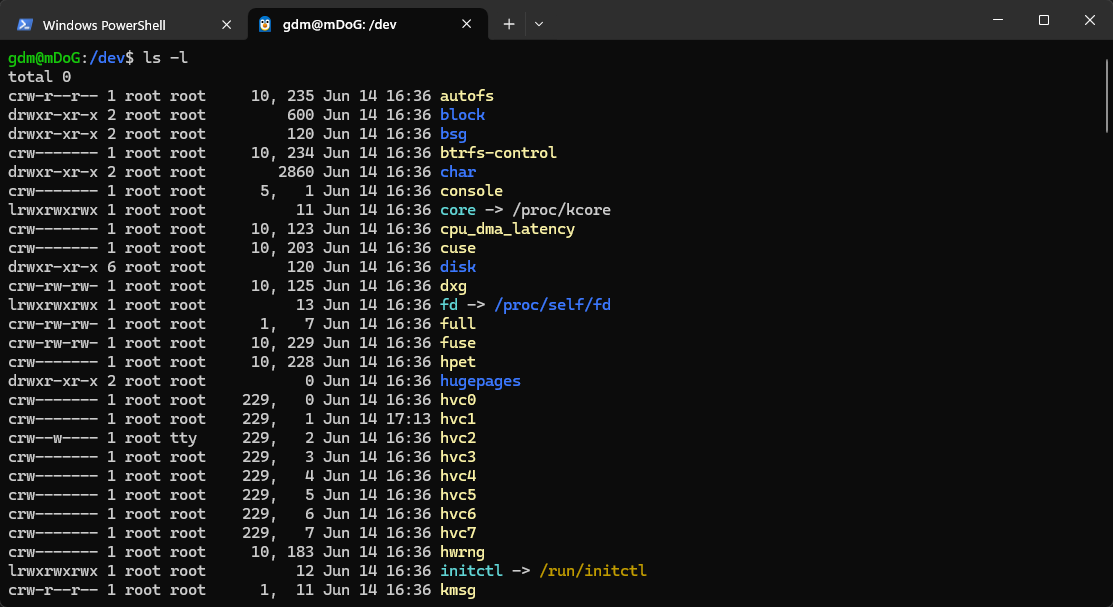Open a new terminal tab

tap(509, 24)
